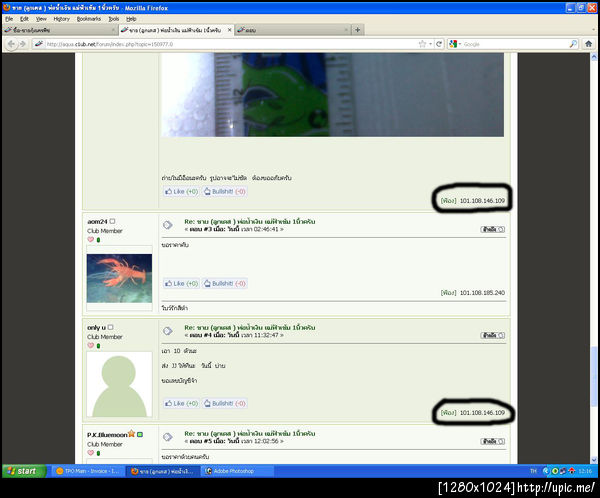600x498 pixels.
Task: Click the heart icon under aom24
Action: click(x=91, y=240)
